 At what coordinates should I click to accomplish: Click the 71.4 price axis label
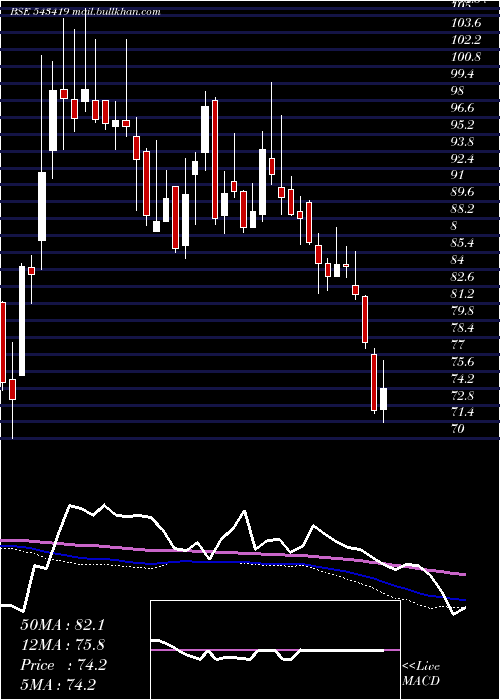[464, 412]
